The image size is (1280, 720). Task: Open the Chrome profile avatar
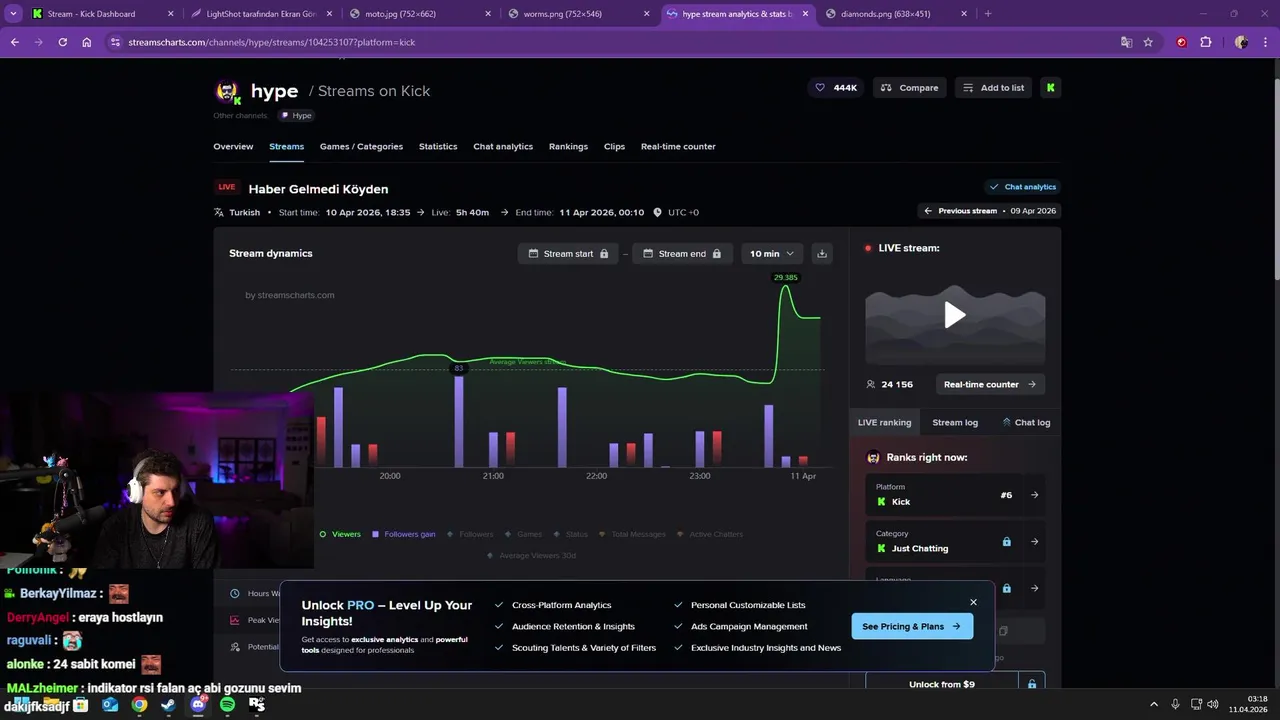(x=1241, y=42)
